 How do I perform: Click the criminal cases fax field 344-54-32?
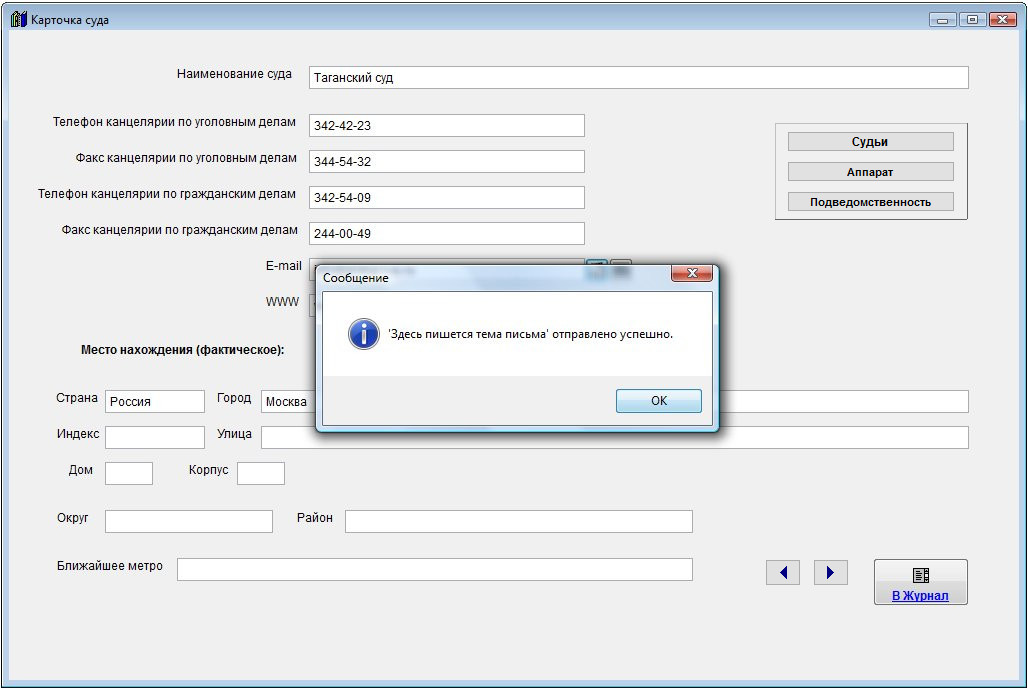tap(446, 161)
